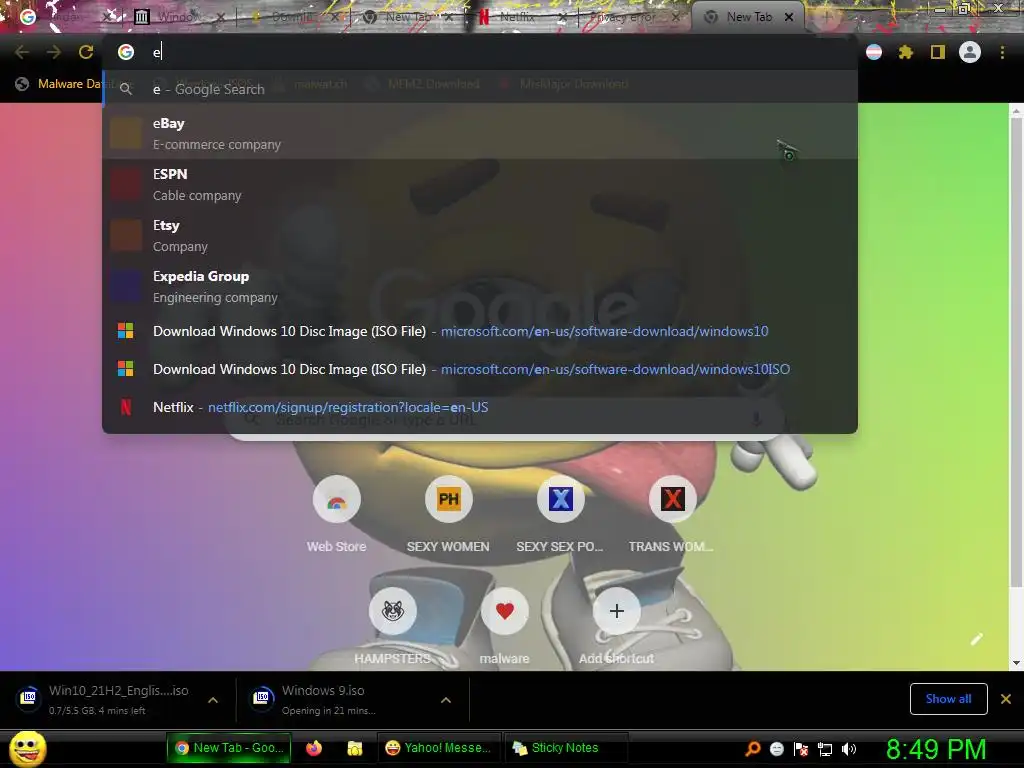Open the microsoft.com windows10ISO download suggestion
The image size is (1024, 768).
[x=480, y=369]
